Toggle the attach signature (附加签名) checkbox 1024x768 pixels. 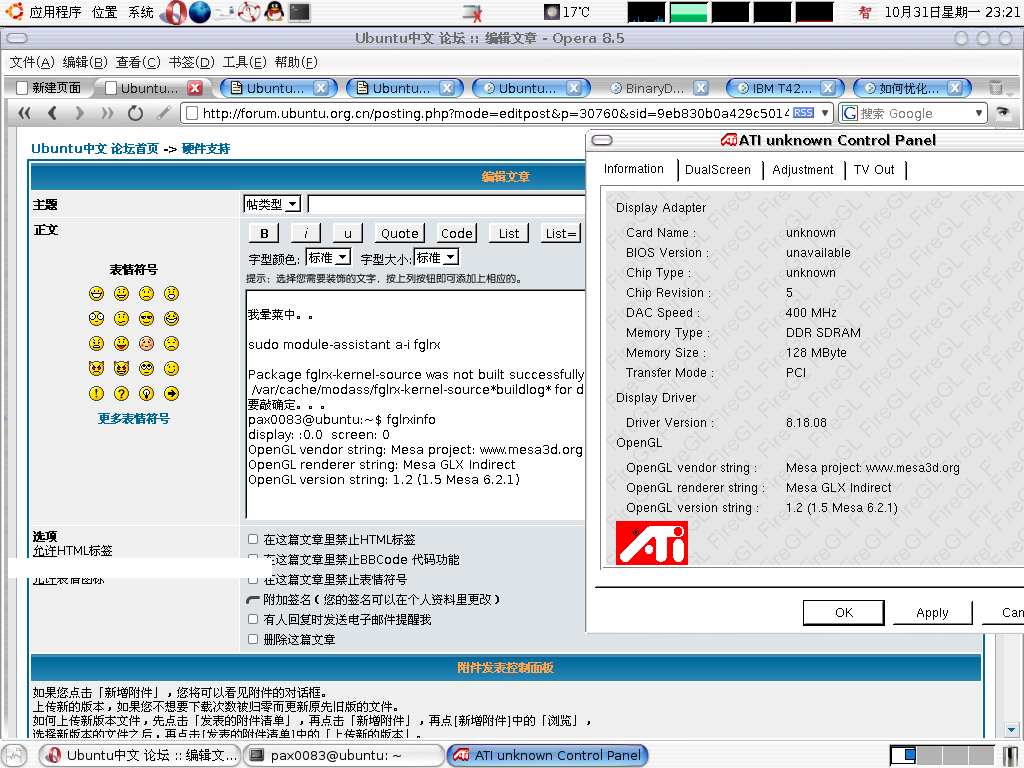[253, 600]
